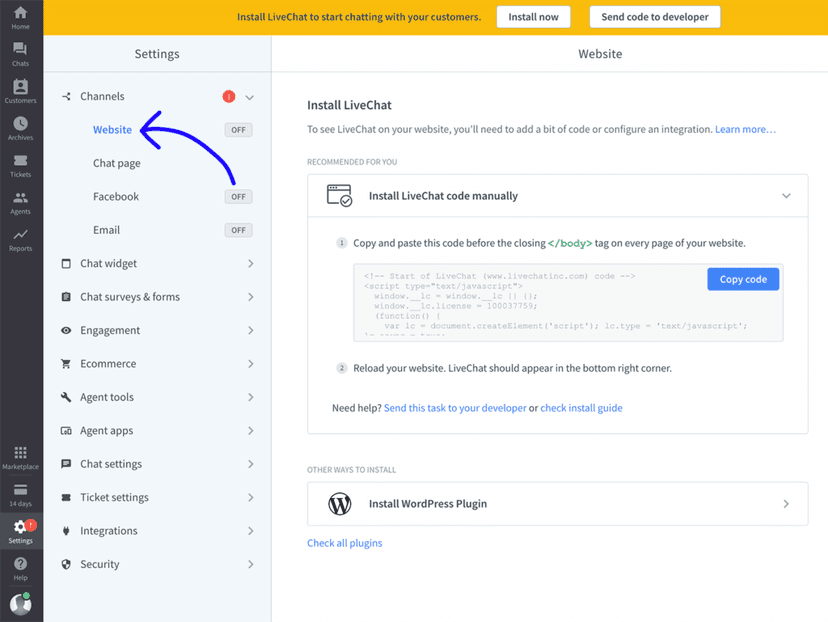View Reports via the chart icon
Image resolution: width=828 pixels, height=622 pixels.
[20, 240]
